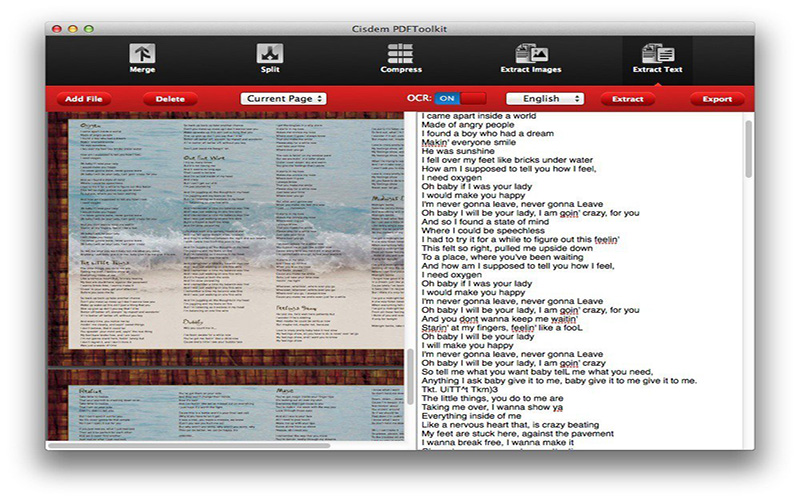Click the preview horizontal scrollbar
The width and height of the screenshot is (800, 500).
[x=189, y=445]
